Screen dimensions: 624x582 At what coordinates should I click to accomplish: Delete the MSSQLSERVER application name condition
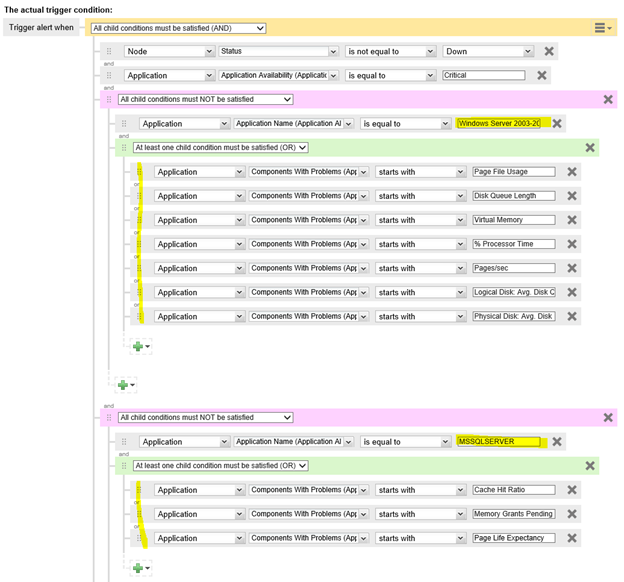pos(557,441)
